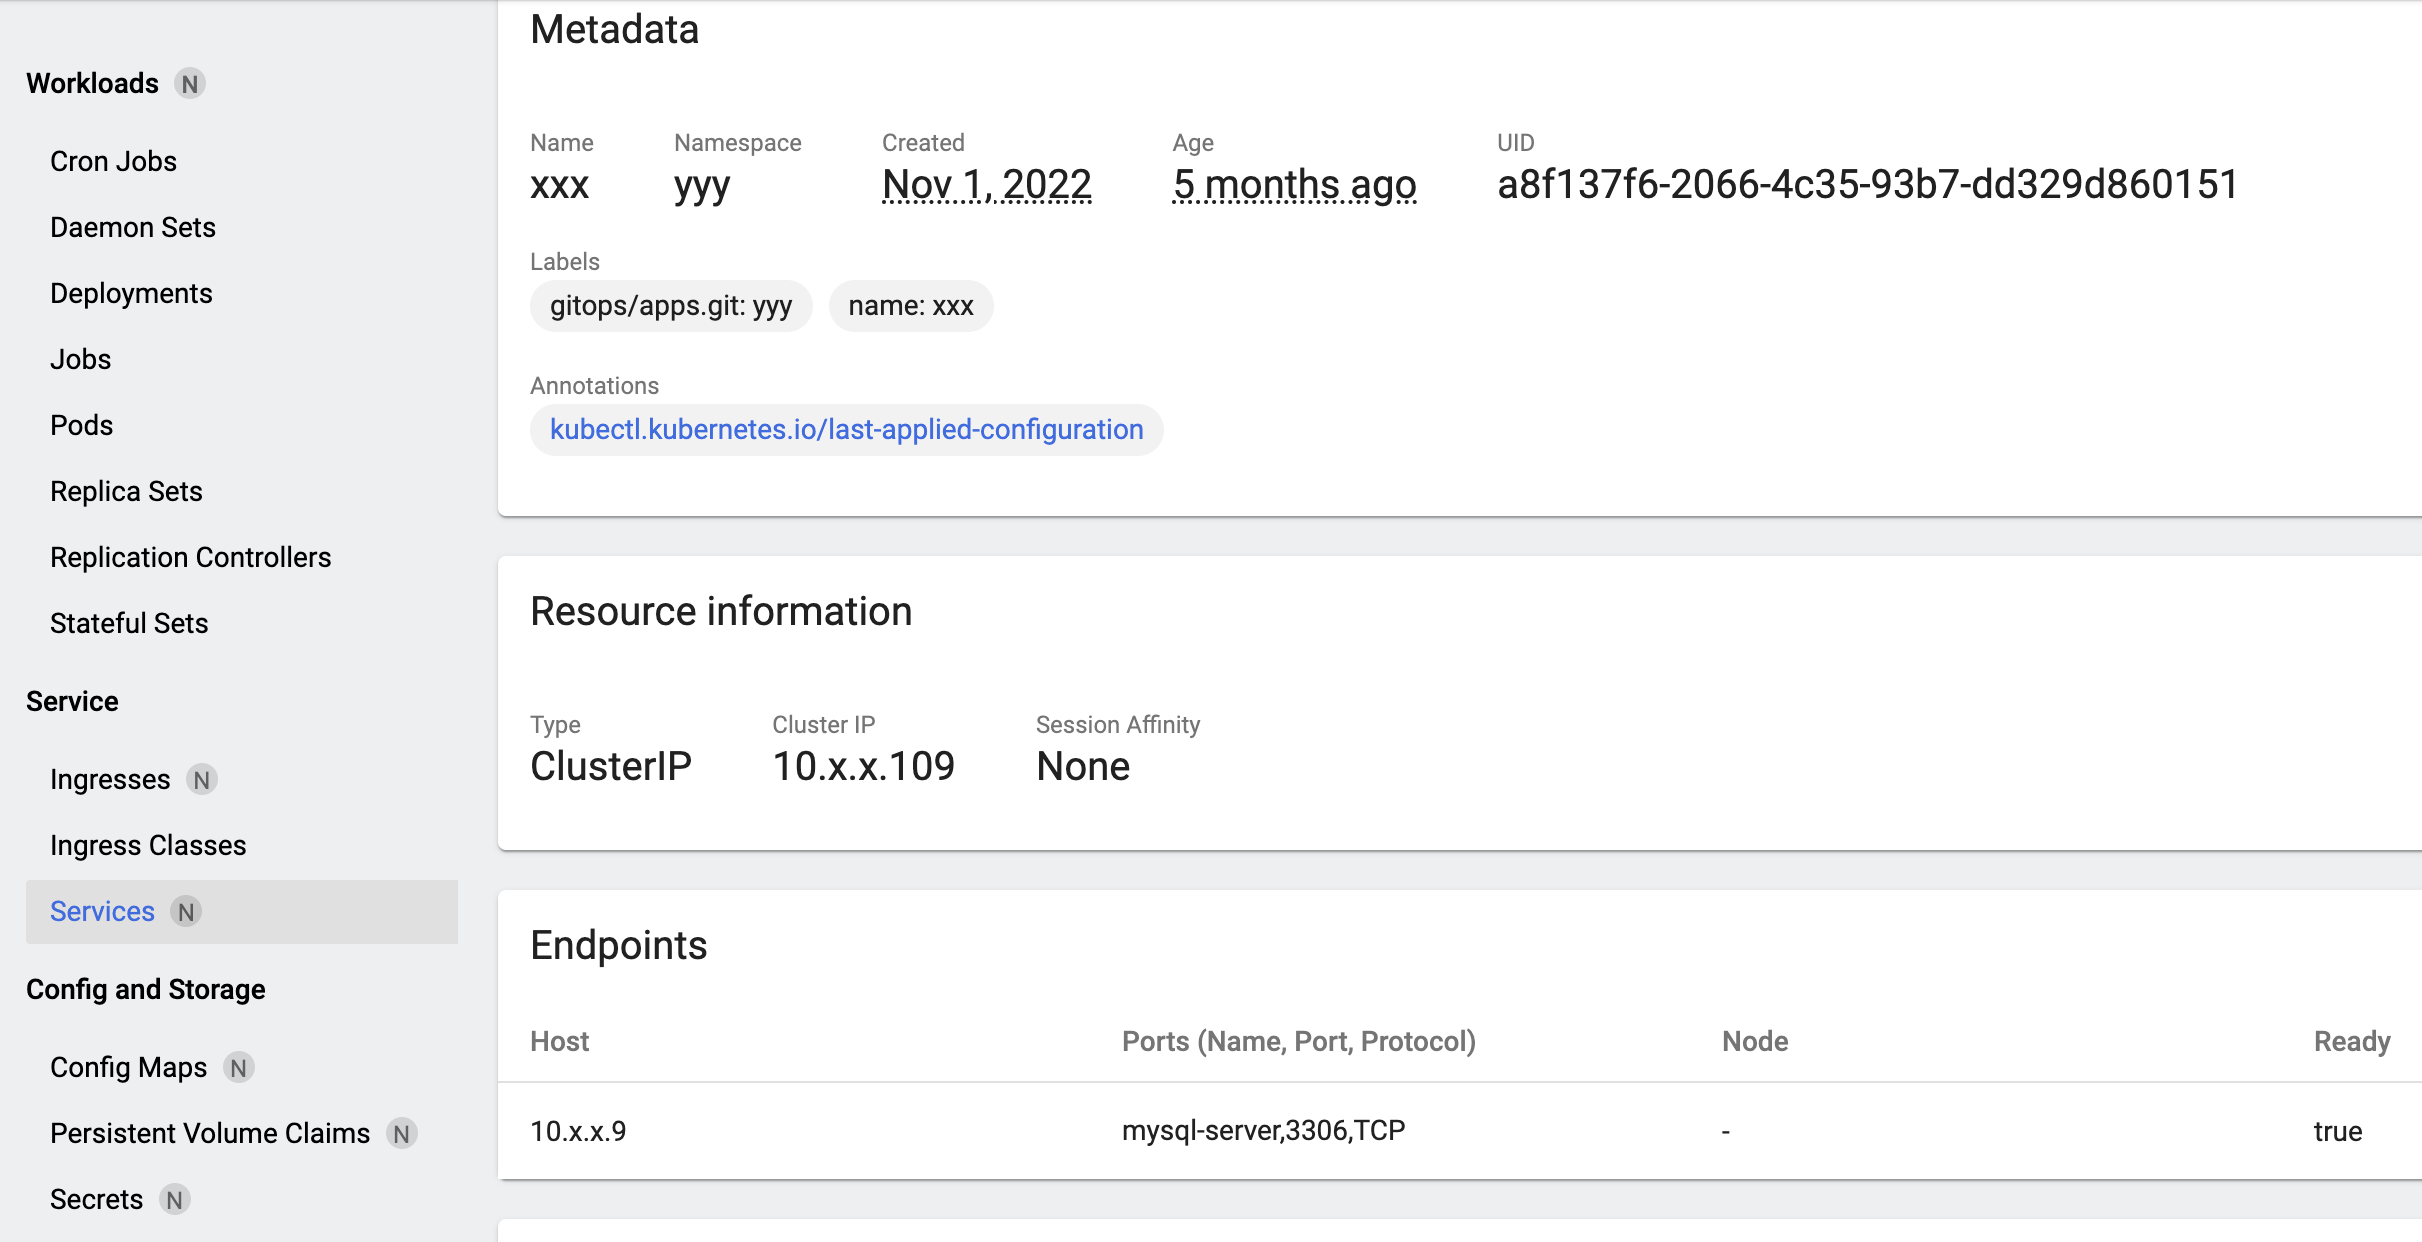This screenshot has height=1242, width=2422.
Task: Navigate to Deployments
Action: (131, 294)
